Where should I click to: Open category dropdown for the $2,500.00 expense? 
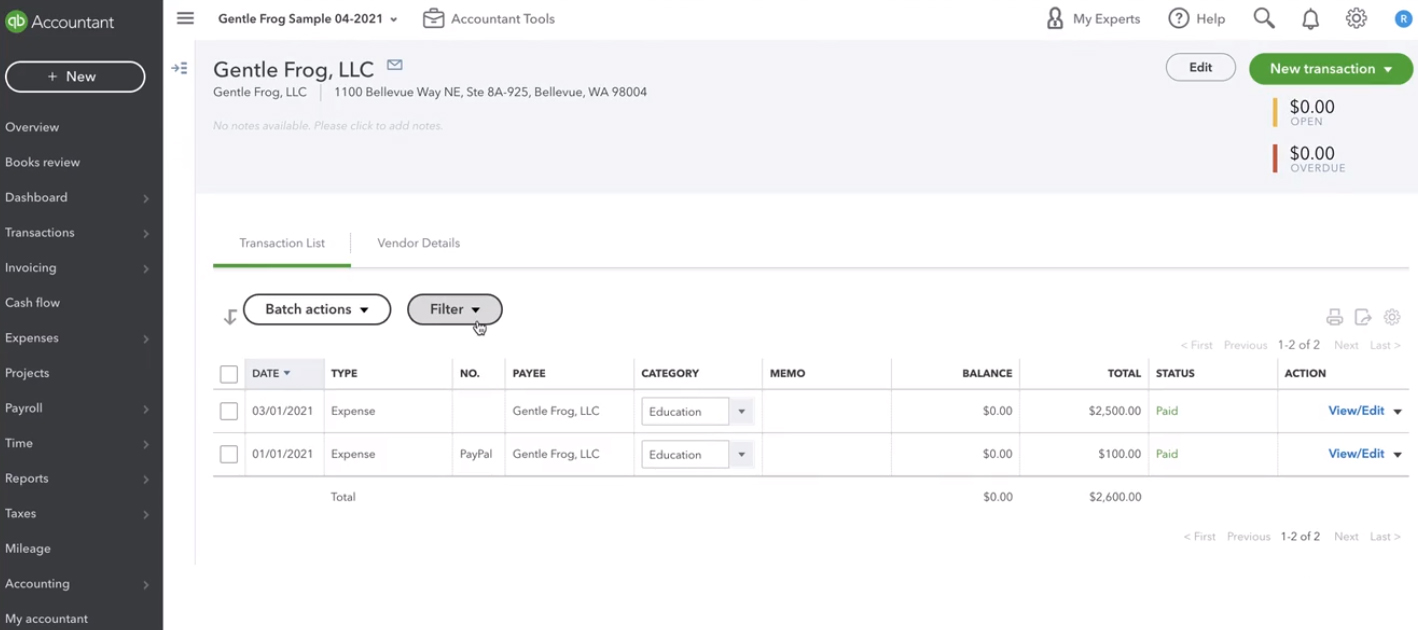pos(741,411)
